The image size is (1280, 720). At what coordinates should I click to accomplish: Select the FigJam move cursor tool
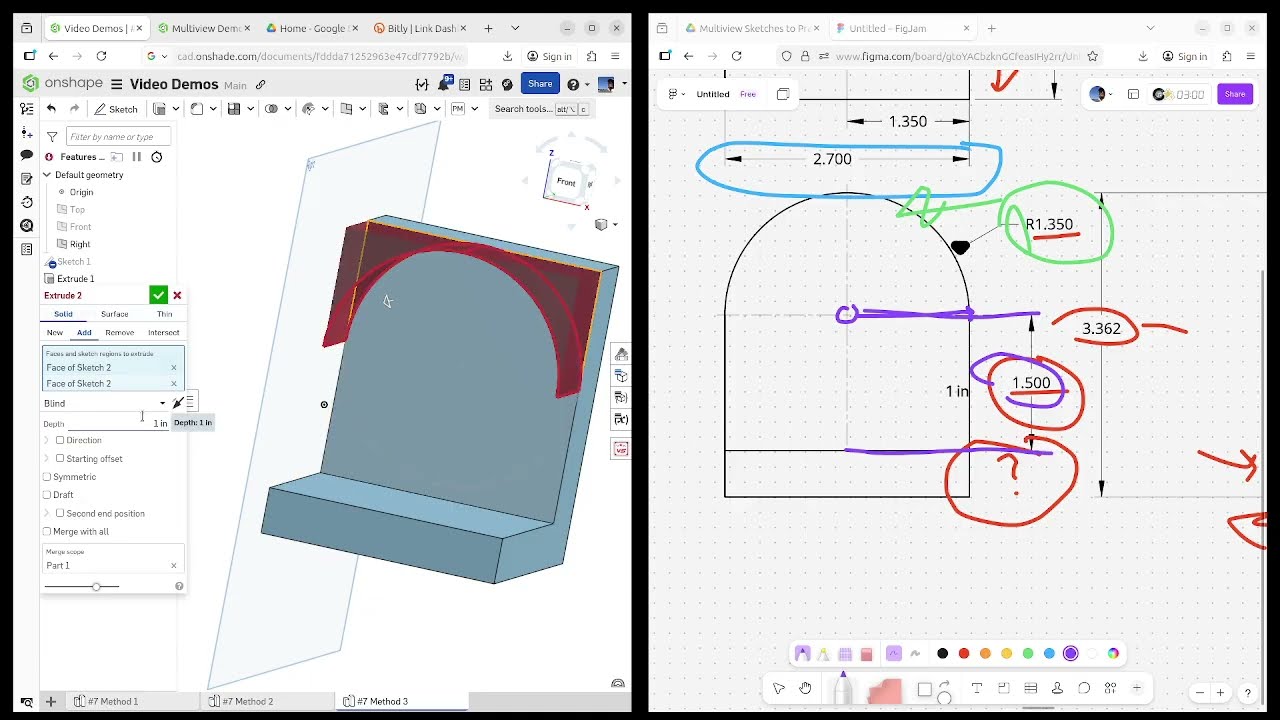click(x=779, y=688)
